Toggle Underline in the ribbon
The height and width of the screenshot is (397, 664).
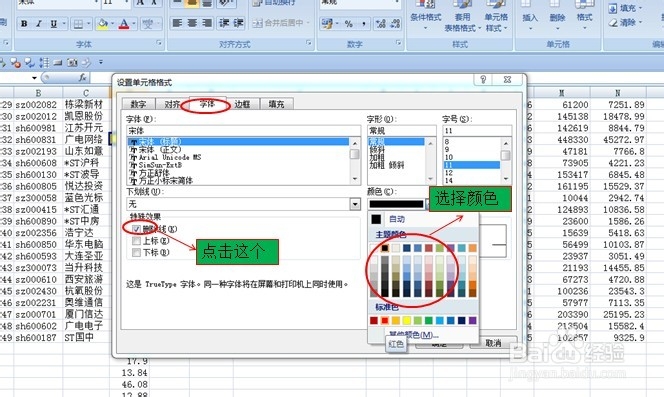point(53,24)
